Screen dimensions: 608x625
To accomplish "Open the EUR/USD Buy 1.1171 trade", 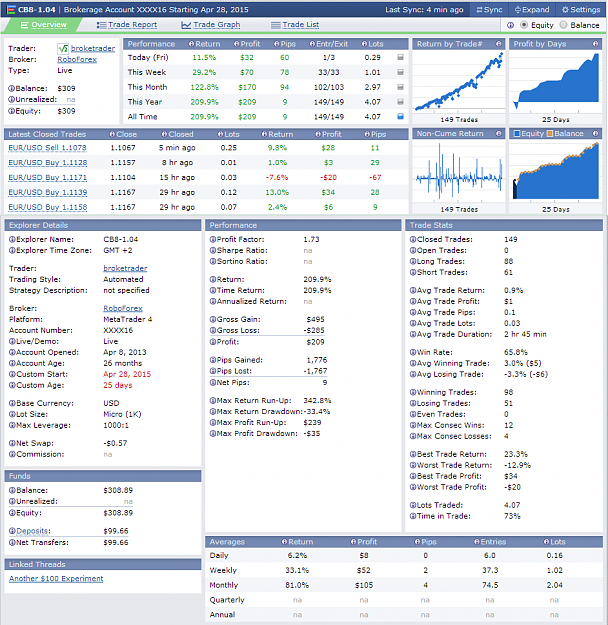I will click(47, 177).
